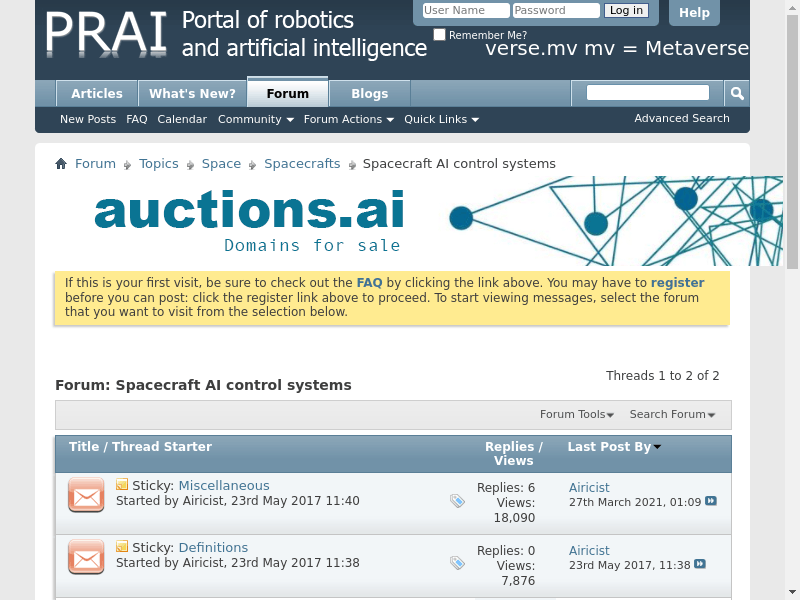
Task: Open the Forum Tools dropdown
Action: [x=577, y=414]
